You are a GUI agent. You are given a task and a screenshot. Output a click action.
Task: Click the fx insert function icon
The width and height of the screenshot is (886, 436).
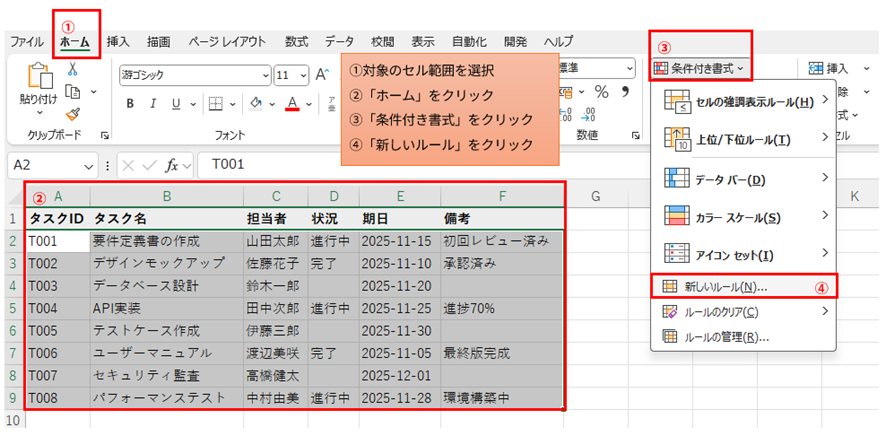pos(172,165)
